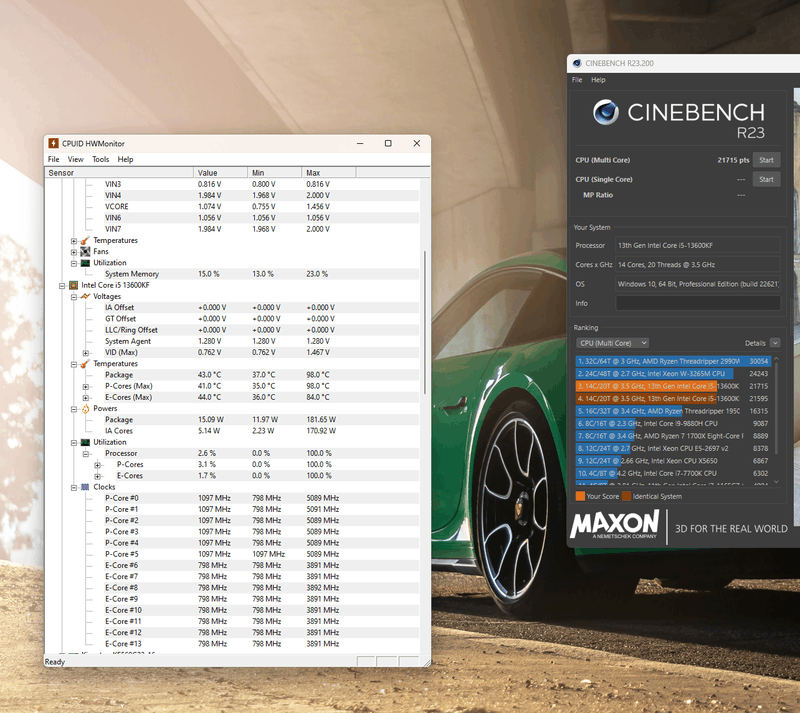800x713 pixels.
Task: Select the E-Core #13 clock row
Action: click(262, 644)
